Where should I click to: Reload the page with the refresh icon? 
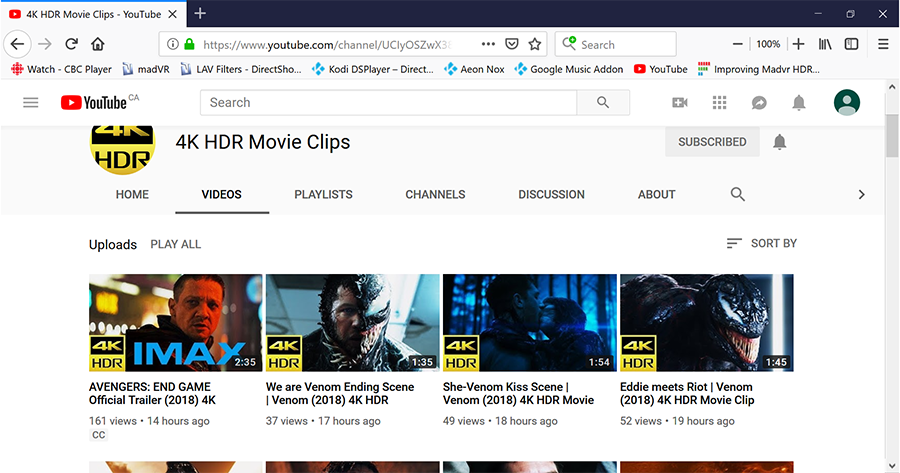[x=71, y=44]
